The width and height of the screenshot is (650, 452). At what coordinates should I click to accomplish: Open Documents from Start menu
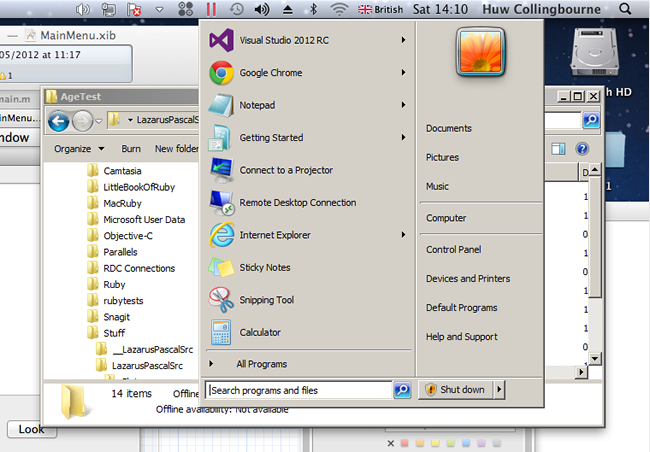click(449, 129)
